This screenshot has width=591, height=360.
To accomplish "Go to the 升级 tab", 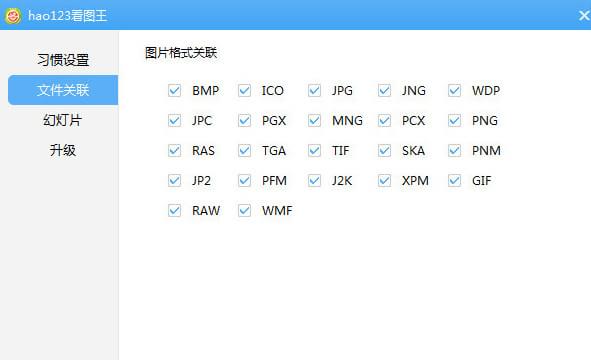I will (x=63, y=150).
